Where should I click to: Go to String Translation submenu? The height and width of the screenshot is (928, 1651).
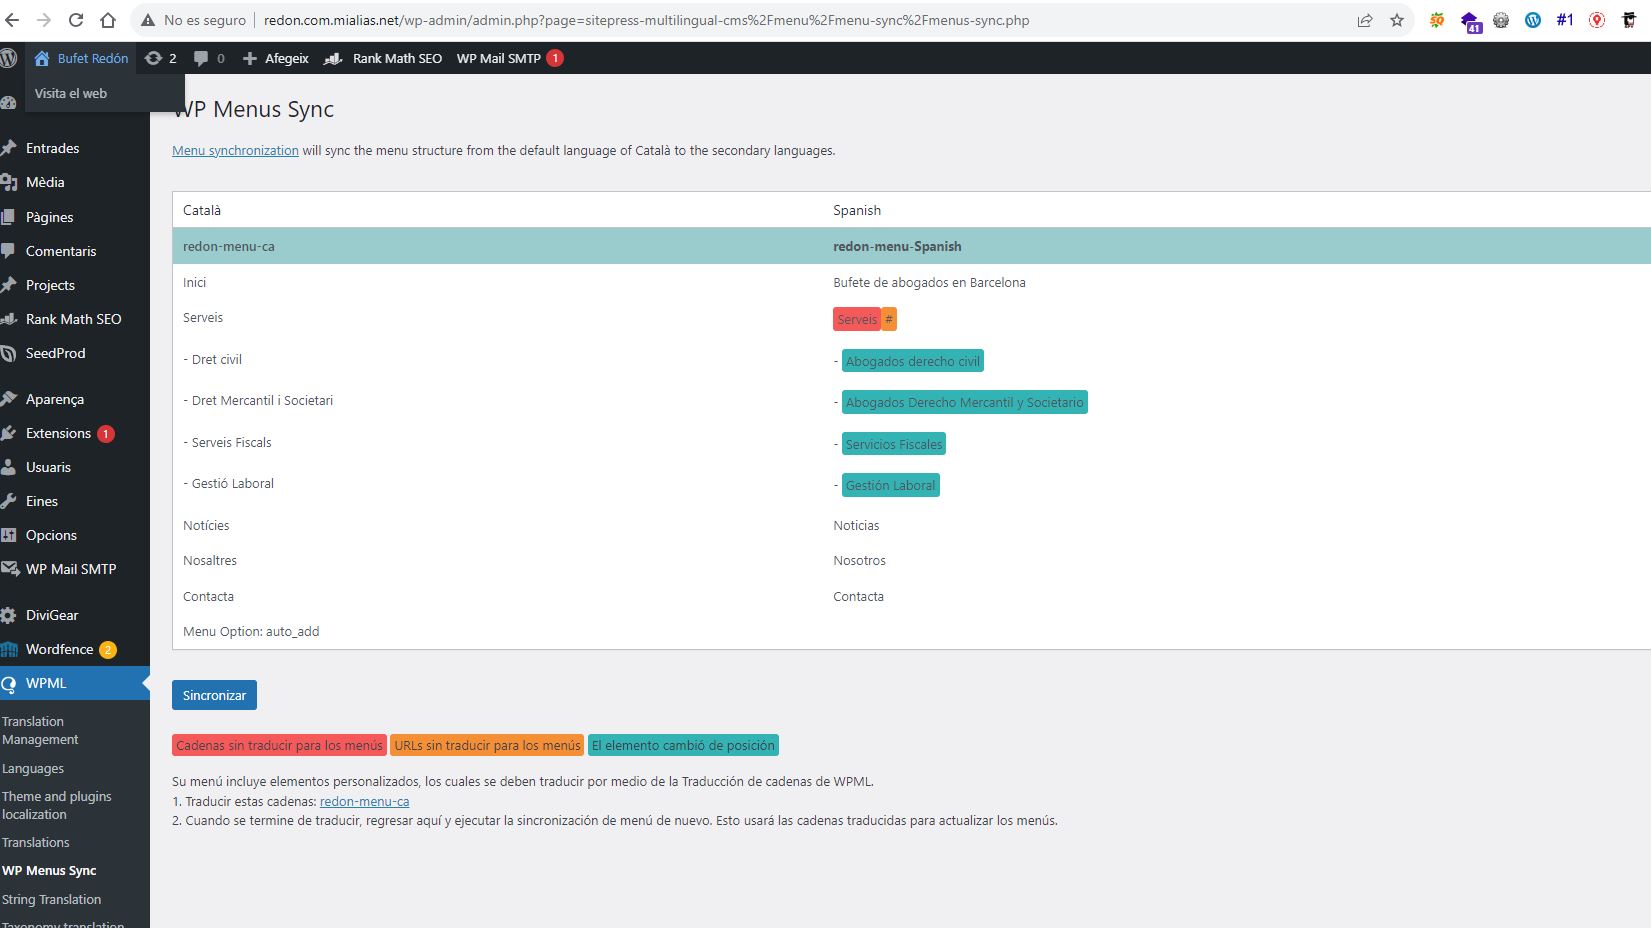tap(51, 899)
